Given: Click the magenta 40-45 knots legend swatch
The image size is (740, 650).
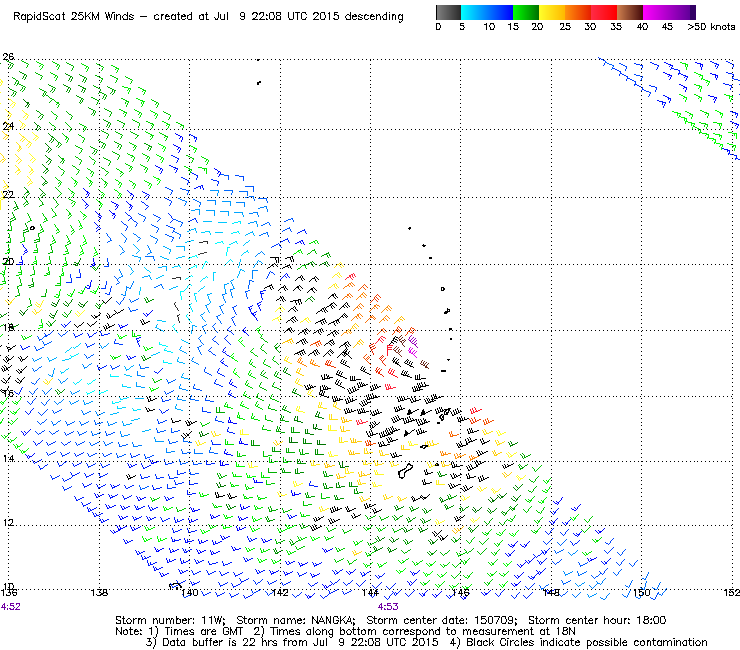Looking at the screenshot, I should coord(656,12).
